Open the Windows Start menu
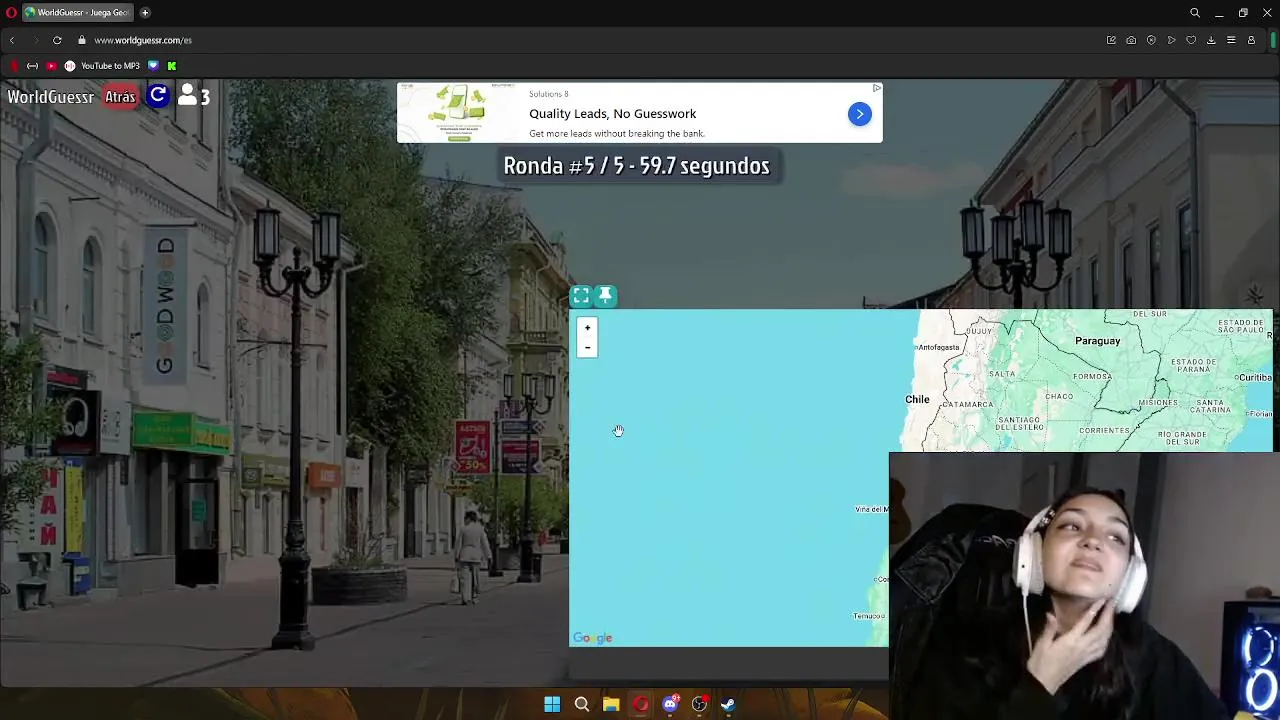The height and width of the screenshot is (720, 1280). [552, 705]
